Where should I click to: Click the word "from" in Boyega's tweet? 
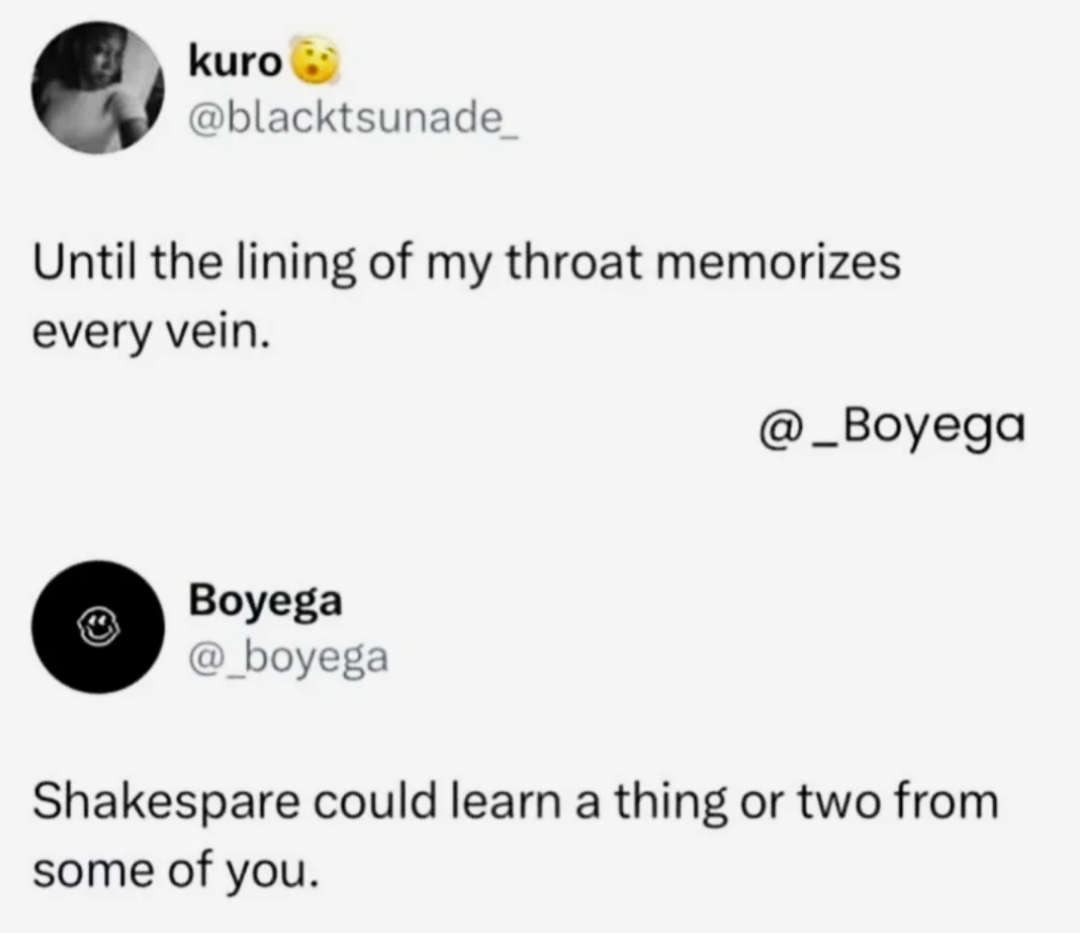pyautogui.click(x=953, y=803)
